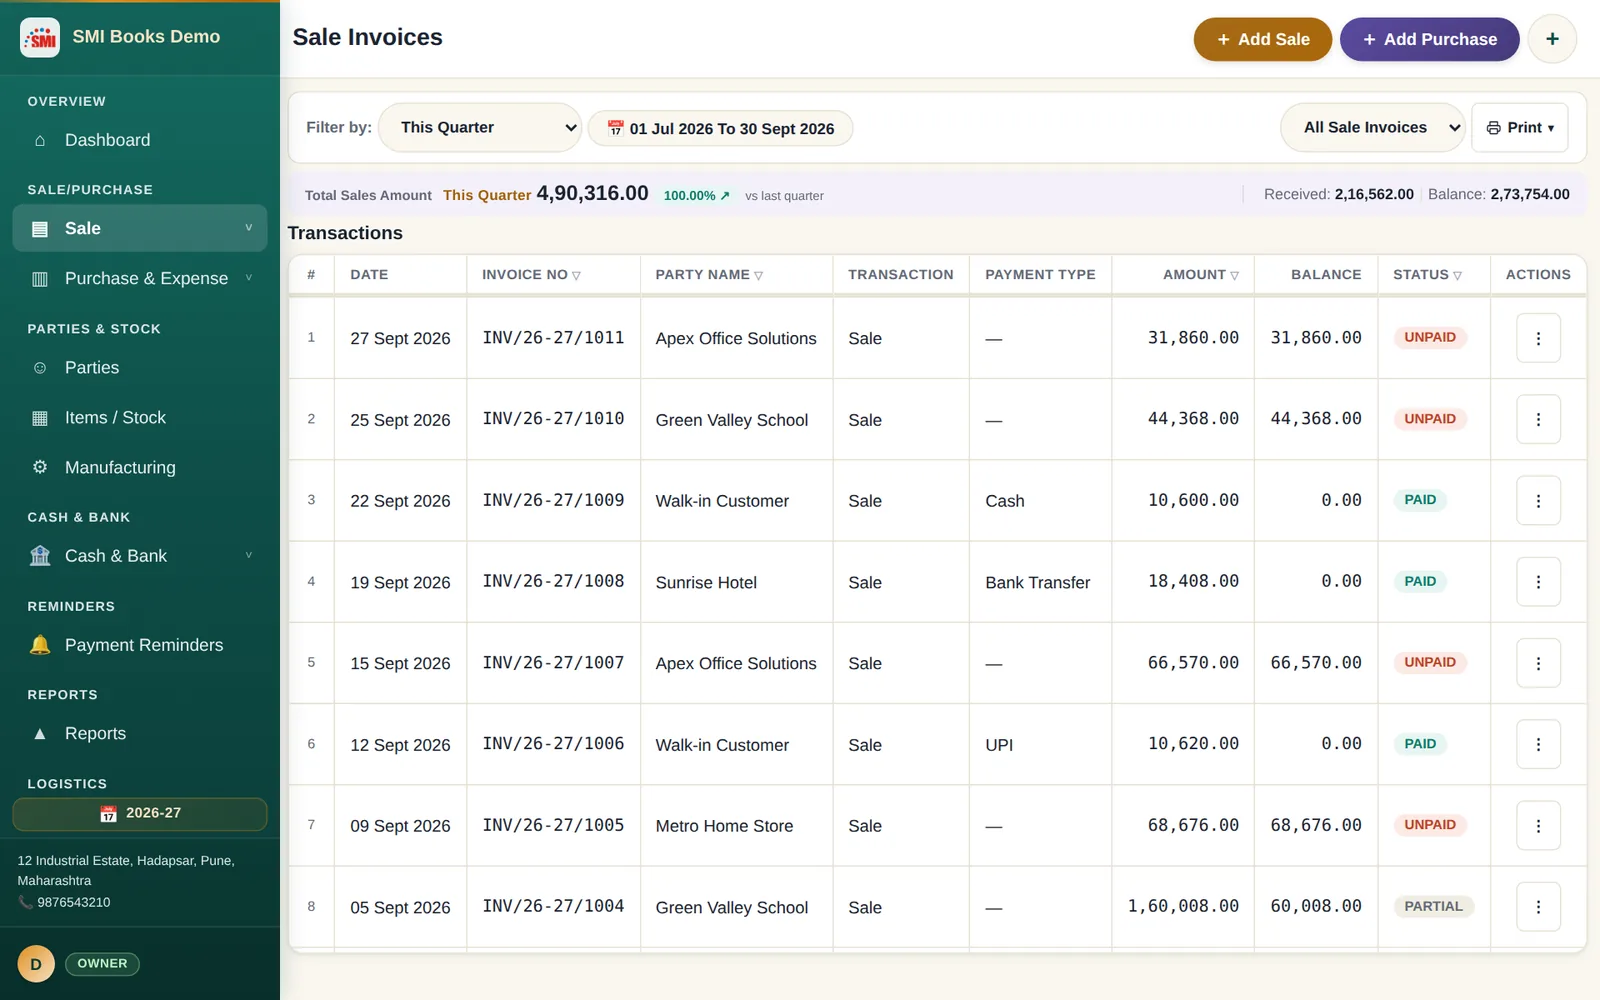
Task: Open actions menu for INV/26-27/1008
Action: [1538, 582]
